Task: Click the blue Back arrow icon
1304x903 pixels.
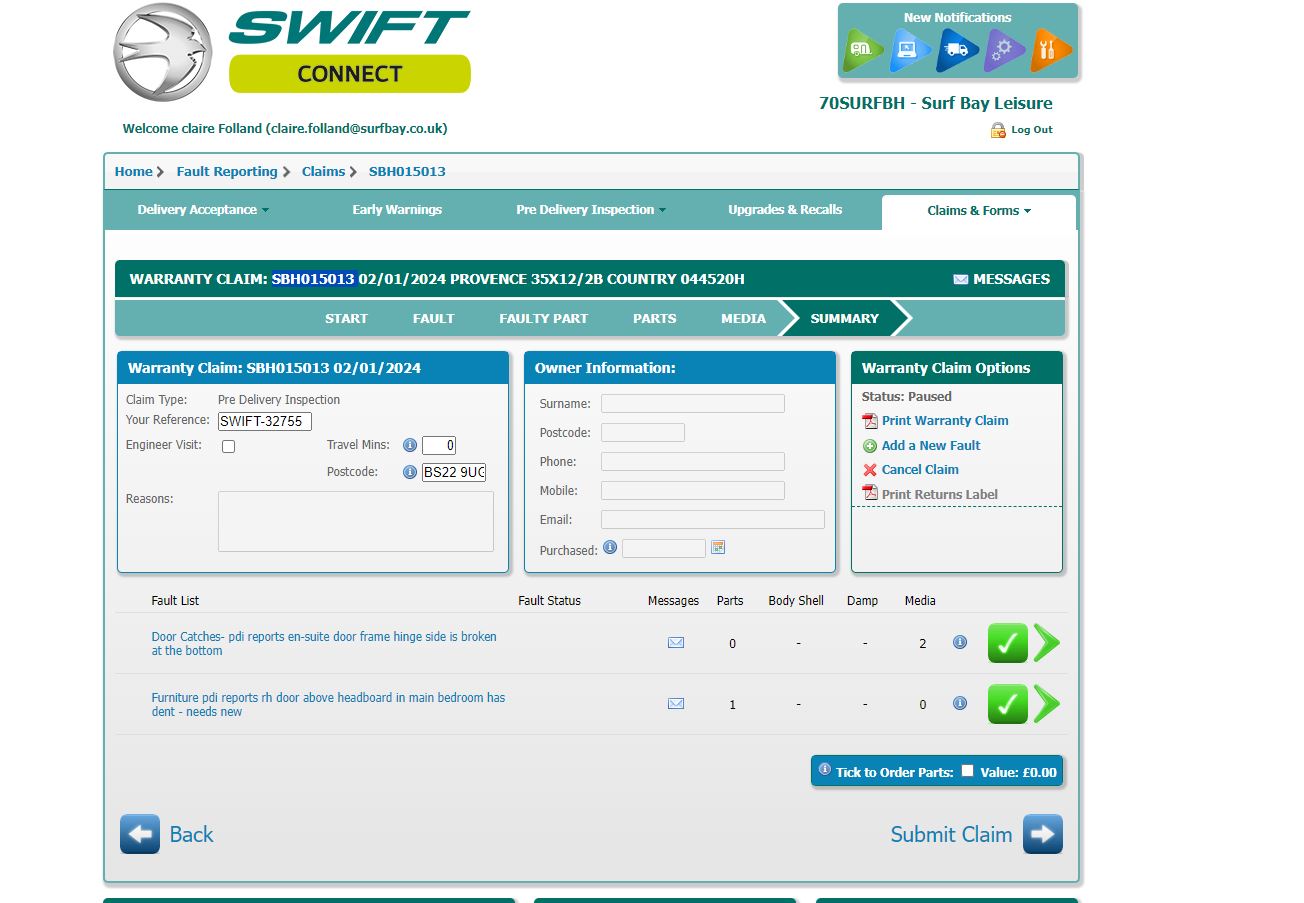Action: click(140, 834)
